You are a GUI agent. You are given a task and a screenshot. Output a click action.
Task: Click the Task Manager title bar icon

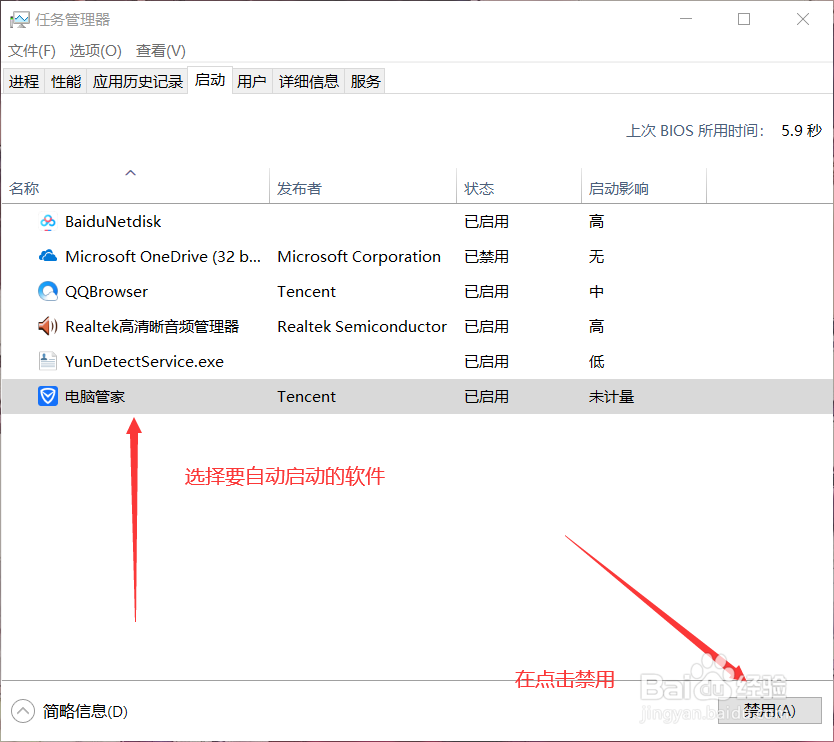20,20
